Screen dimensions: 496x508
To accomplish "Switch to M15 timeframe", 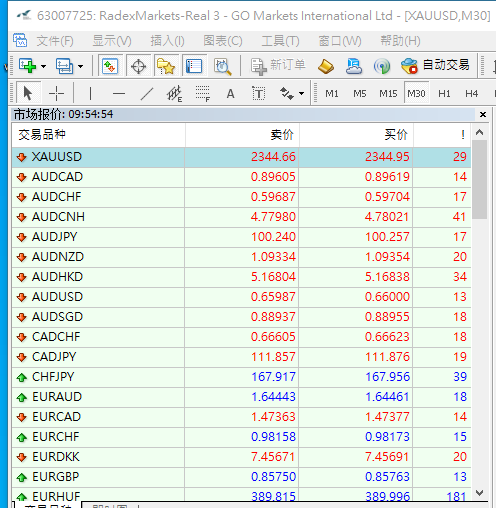I will [x=388, y=94].
